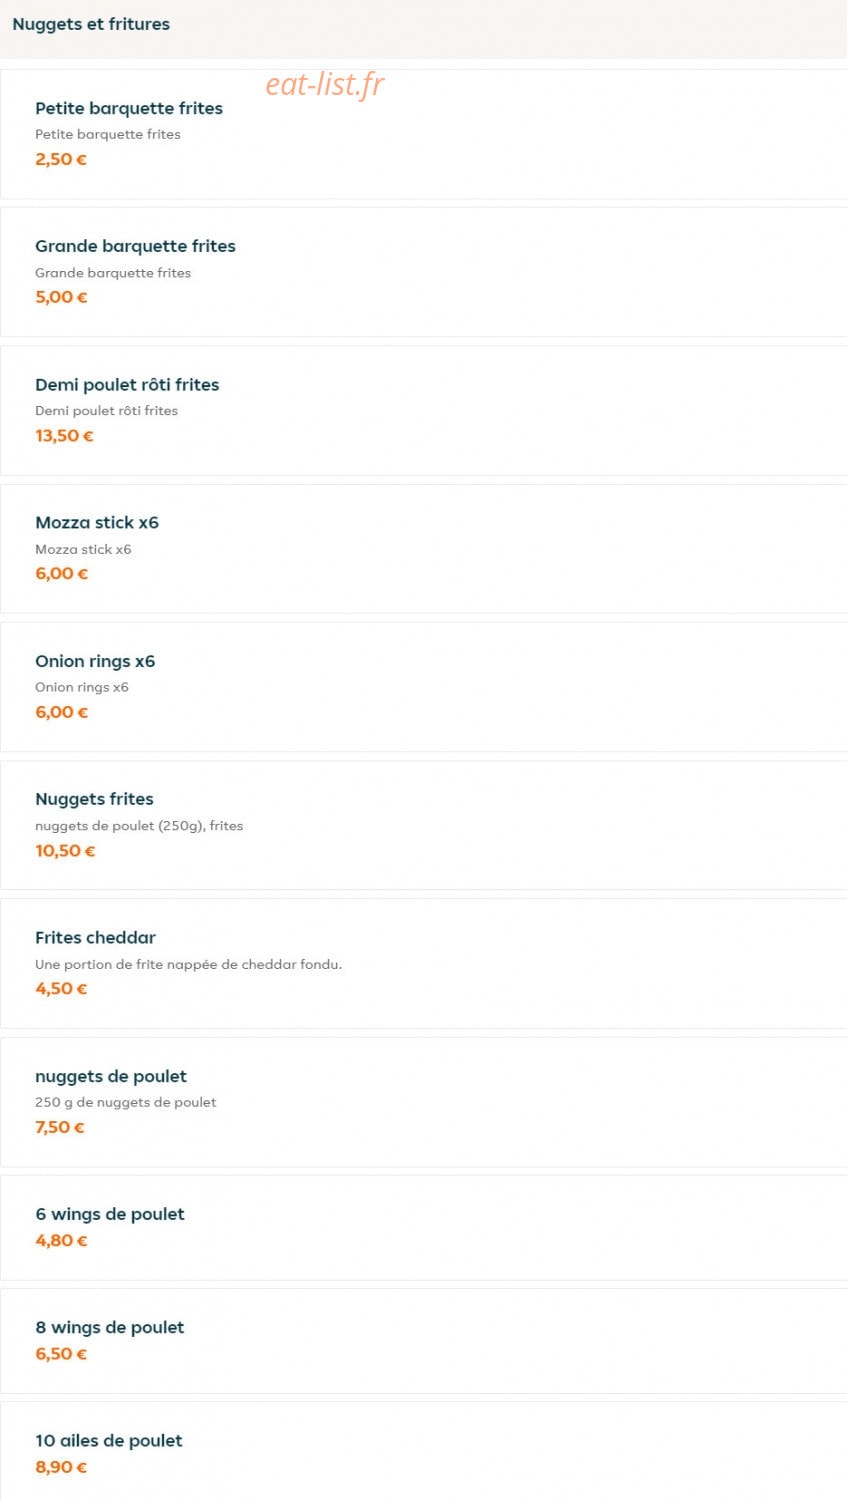Click the 10,50 € price of Nuggets frites
This screenshot has width=847, height=1500.
coord(65,851)
